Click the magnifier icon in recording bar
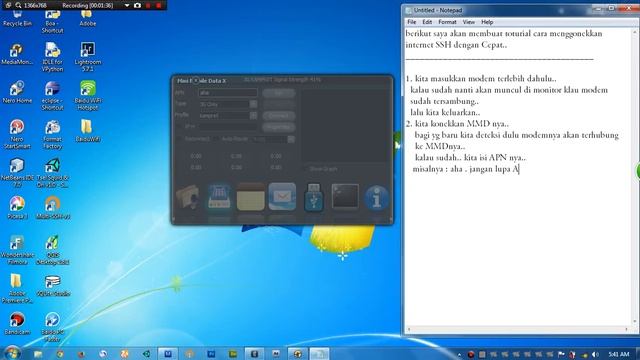640x360 pixels. tap(18, 5)
